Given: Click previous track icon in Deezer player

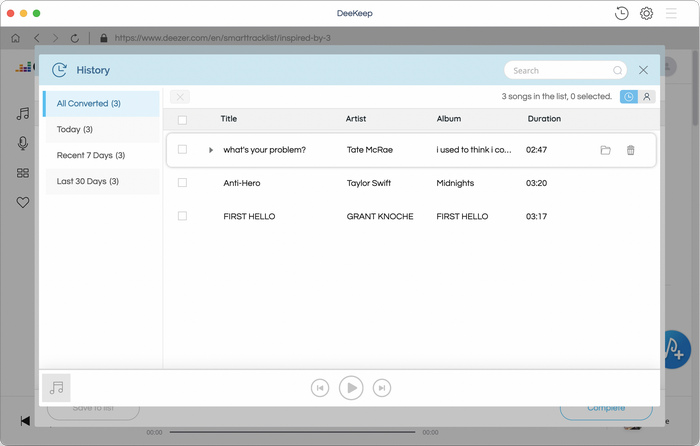Looking at the screenshot, I should pyautogui.click(x=25, y=421).
